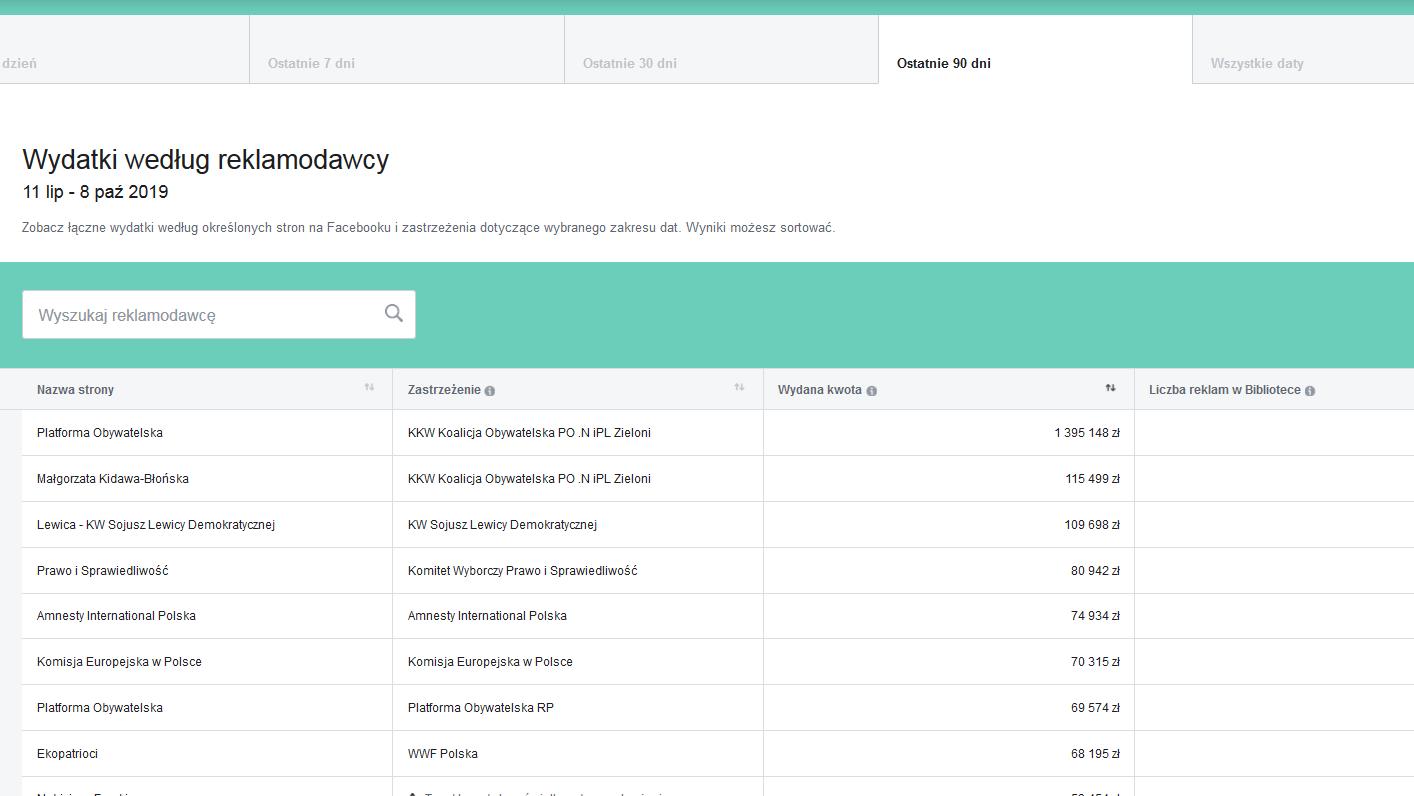Screen dimensions: 1414x796
Task: Click Komitet Wyborczy Prawo i Sprawiedliwość disclaimer
Action: (522, 571)
